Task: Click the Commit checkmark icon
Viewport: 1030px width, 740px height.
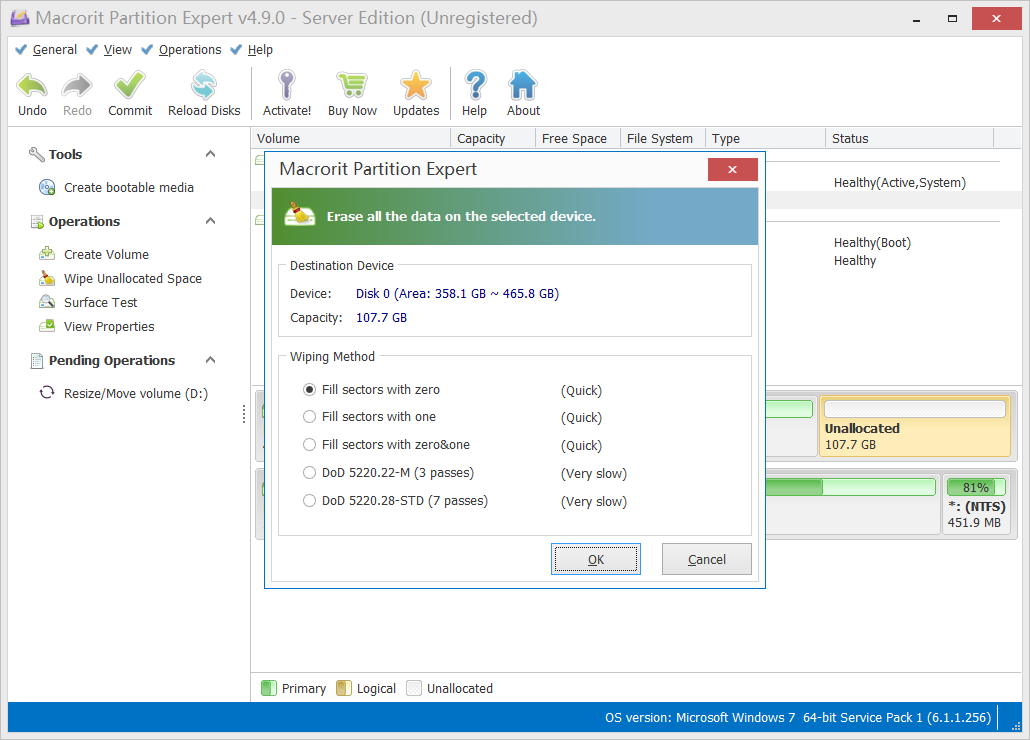Action: pos(129,85)
